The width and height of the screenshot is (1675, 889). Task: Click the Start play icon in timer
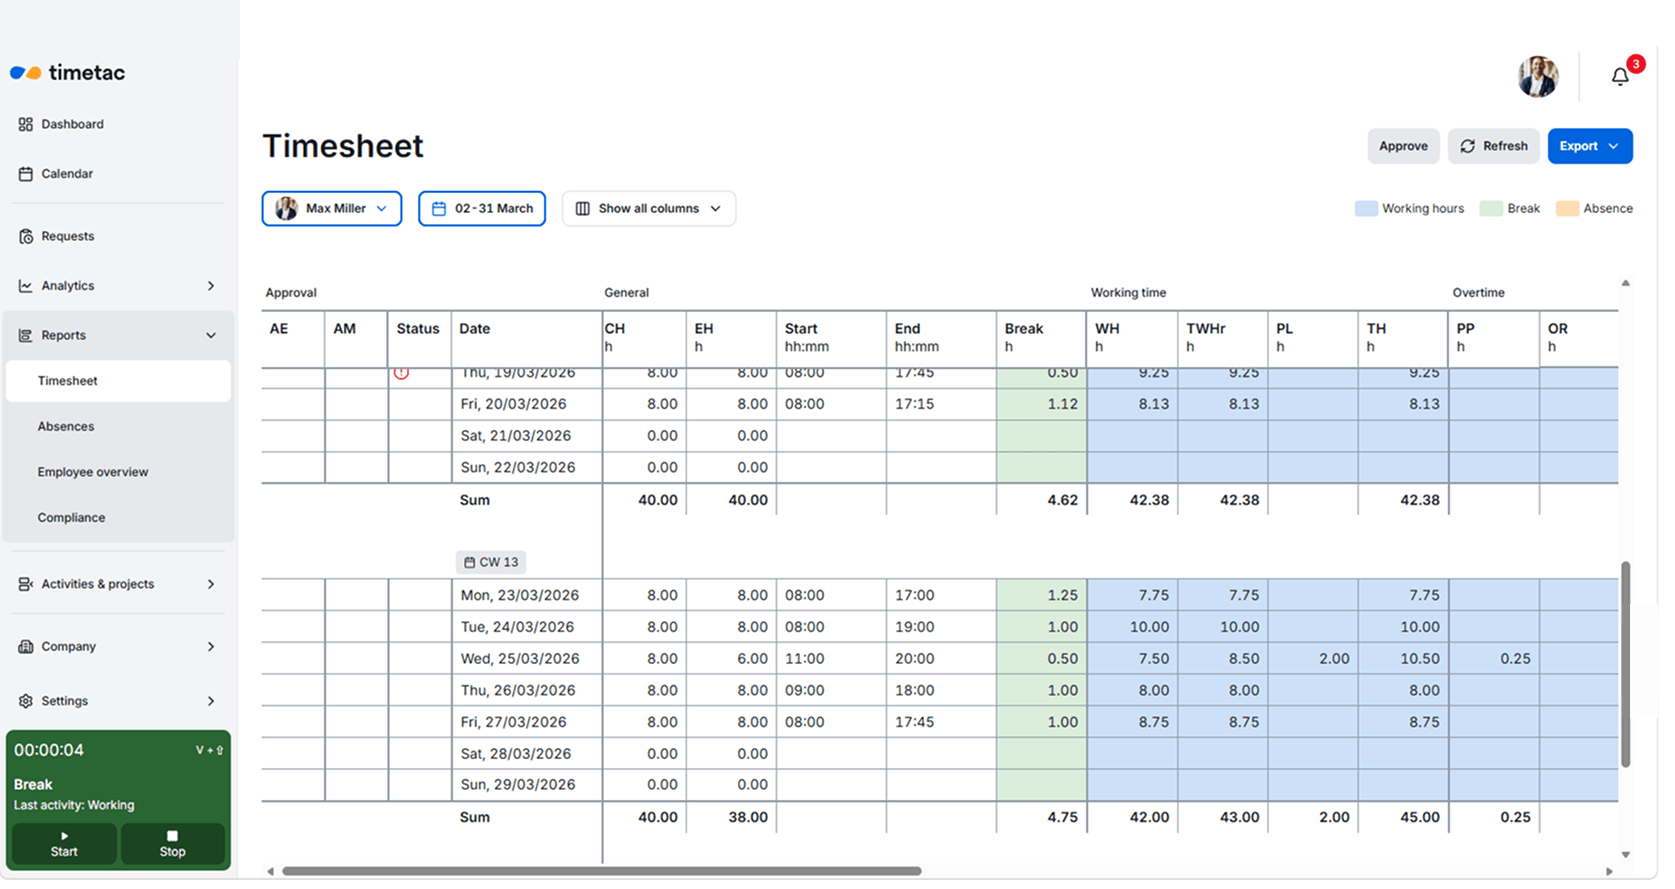[x=64, y=836]
